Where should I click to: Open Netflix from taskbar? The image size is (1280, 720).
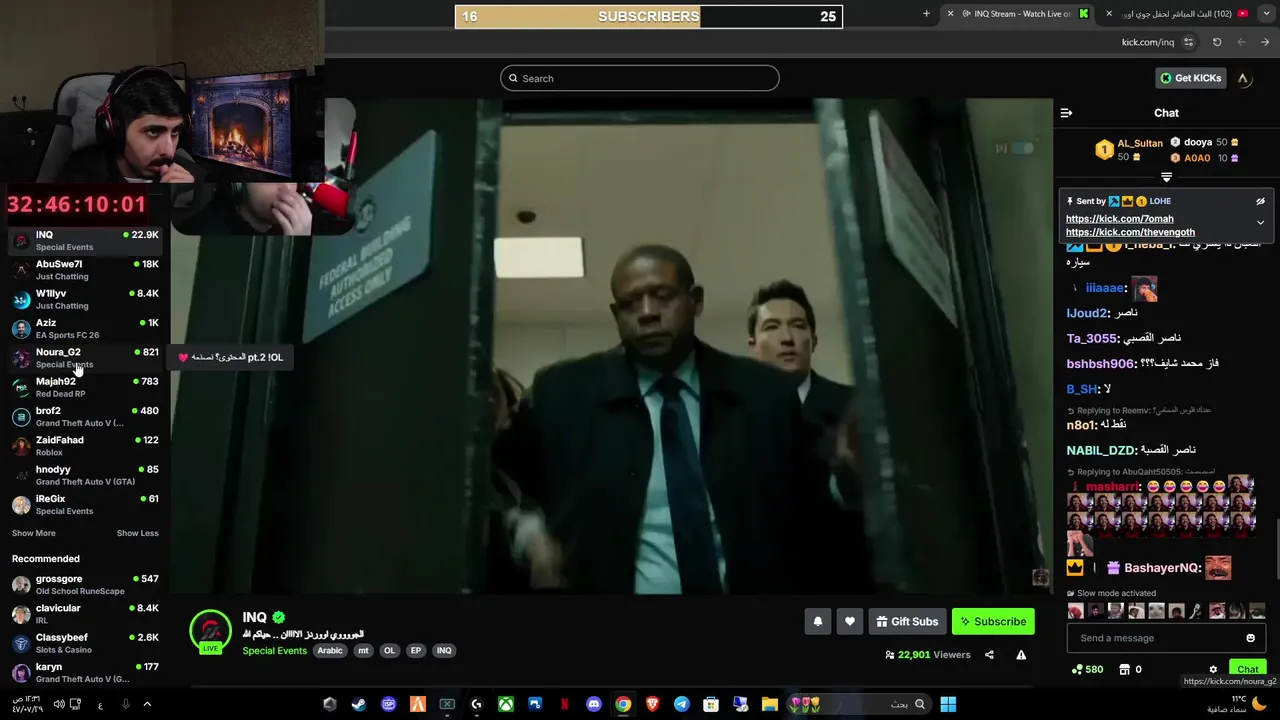pyautogui.click(x=564, y=704)
